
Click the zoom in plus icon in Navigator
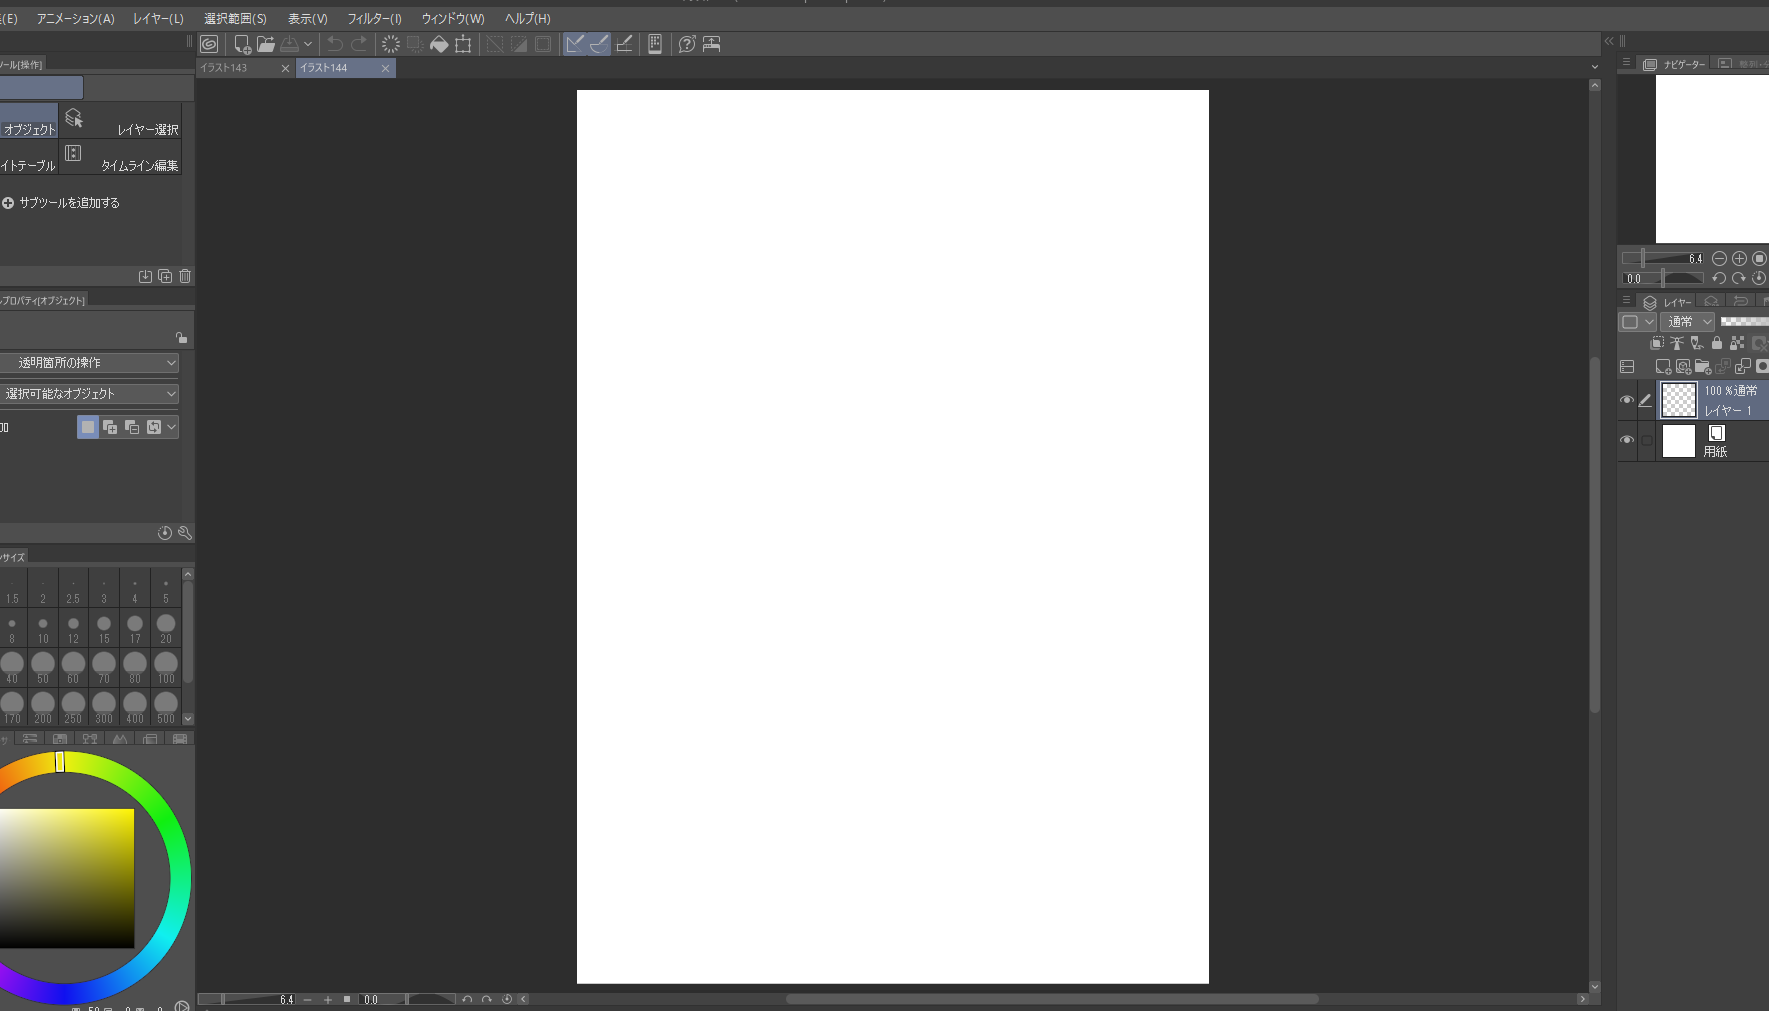pyautogui.click(x=1739, y=258)
